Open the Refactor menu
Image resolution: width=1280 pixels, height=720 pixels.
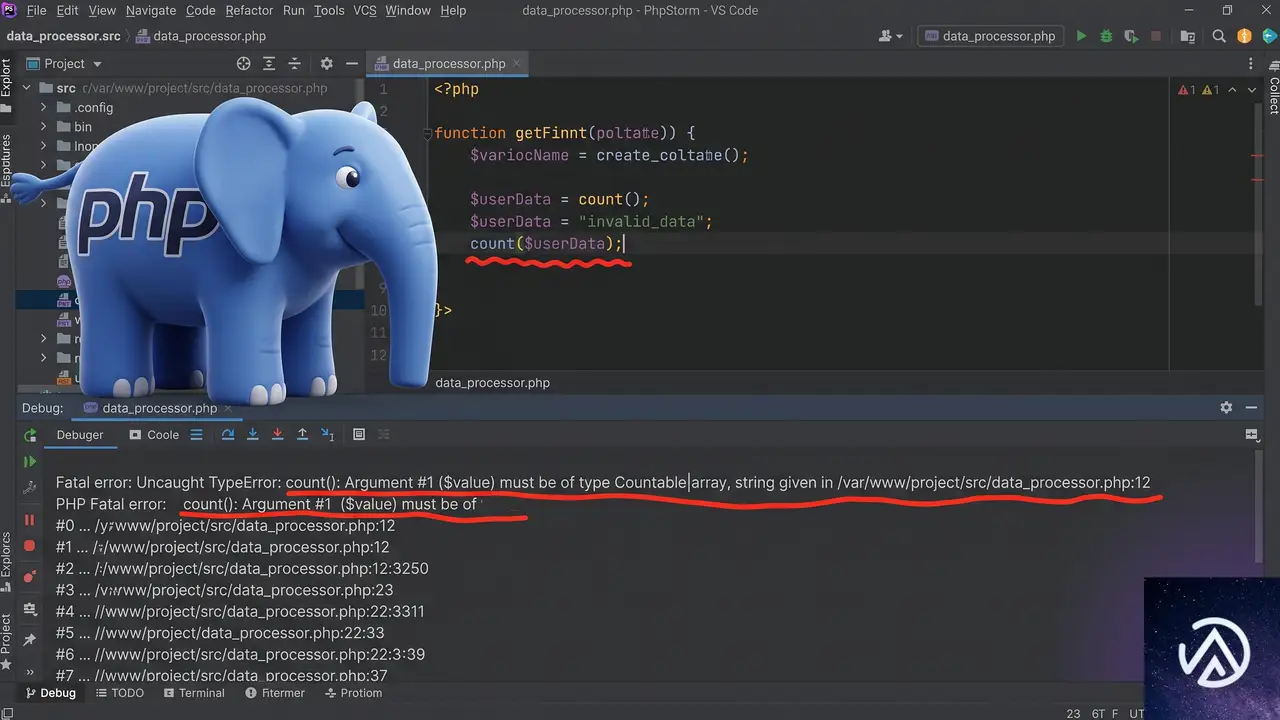pyautogui.click(x=249, y=10)
